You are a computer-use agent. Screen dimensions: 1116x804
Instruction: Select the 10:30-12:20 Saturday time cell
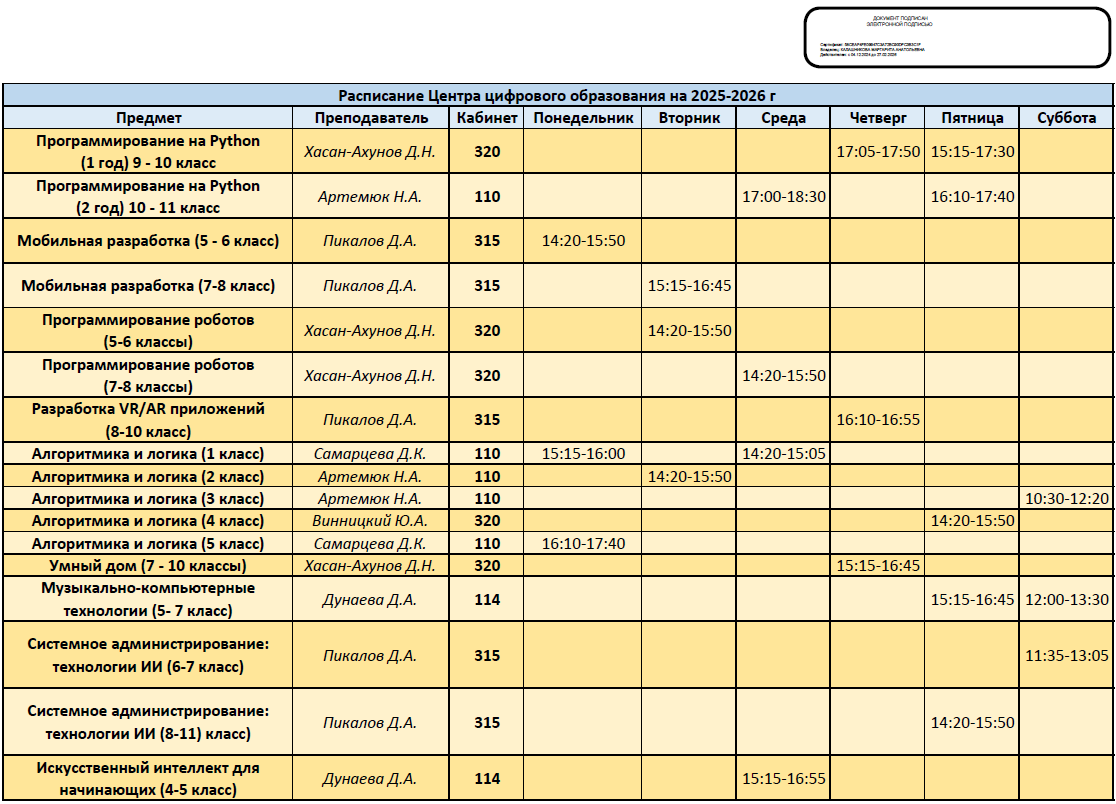pyautogui.click(x=1066, y=499)
